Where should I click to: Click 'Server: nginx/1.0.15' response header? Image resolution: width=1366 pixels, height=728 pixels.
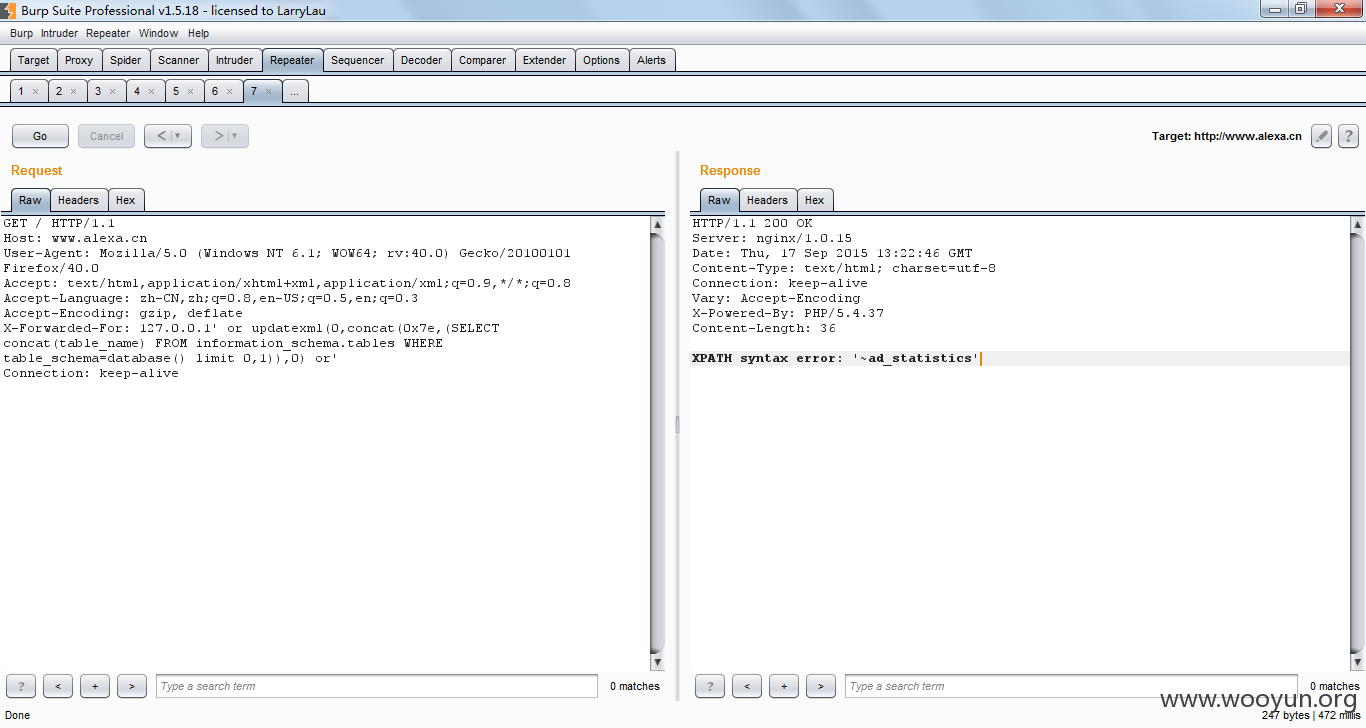[x=772, y=238]
